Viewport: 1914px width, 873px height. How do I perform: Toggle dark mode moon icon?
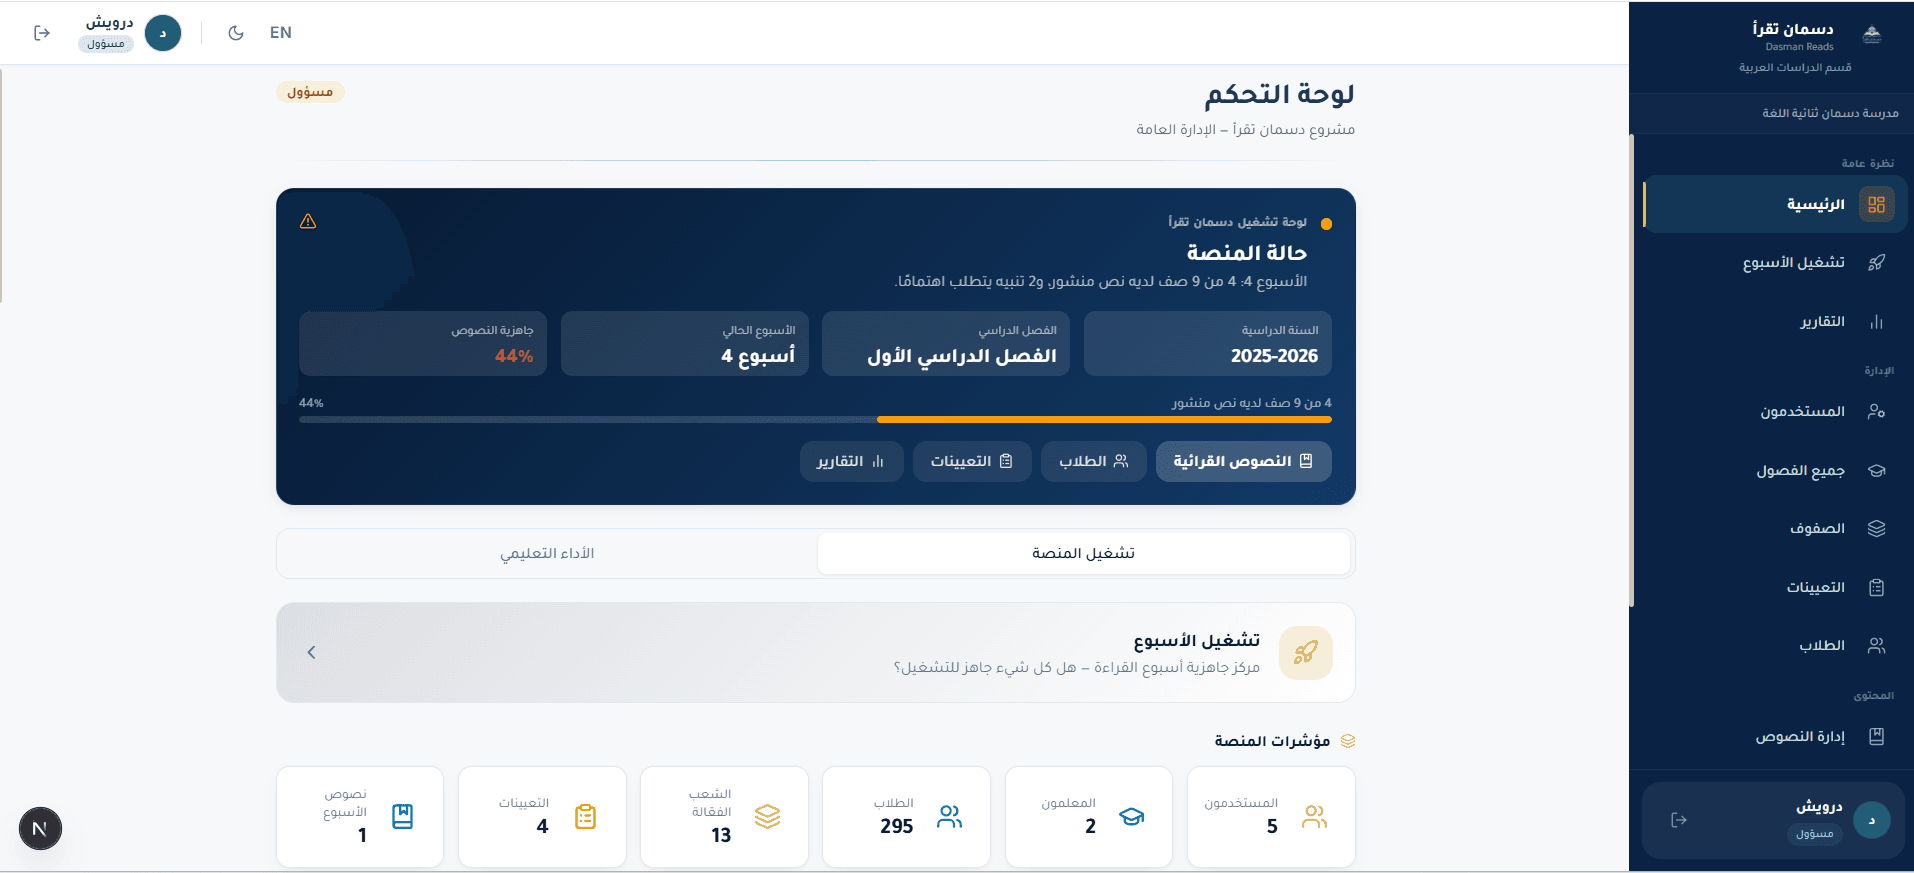236,33
